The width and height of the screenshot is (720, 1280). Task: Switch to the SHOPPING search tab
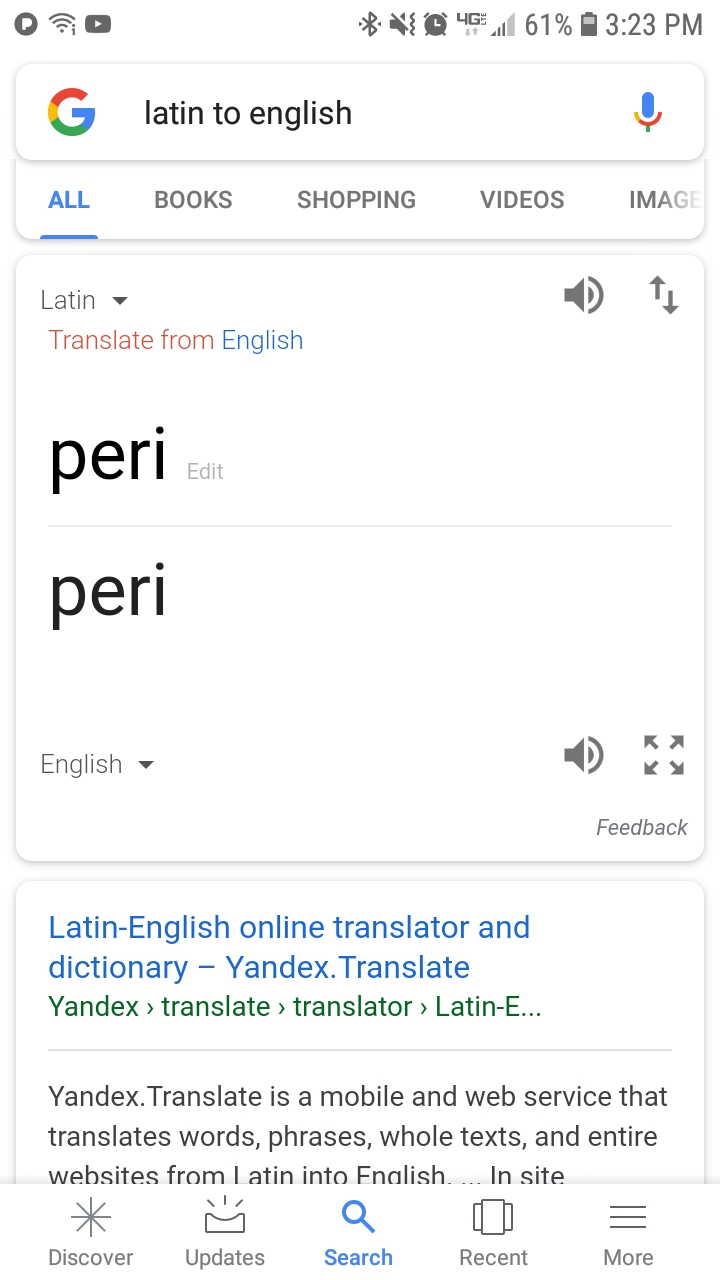[356, 200]
